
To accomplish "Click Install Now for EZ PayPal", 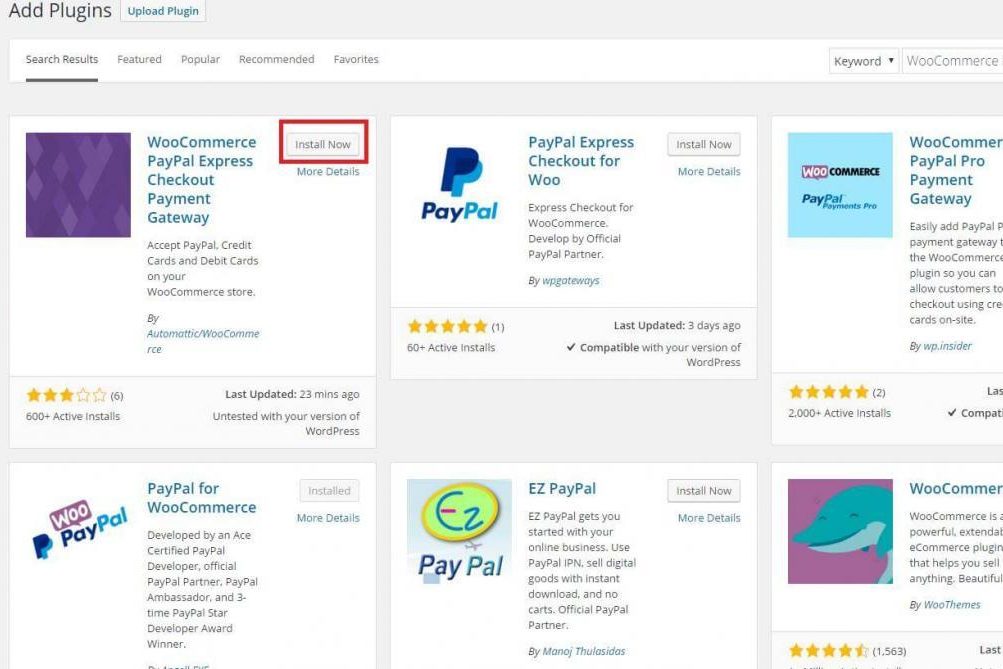I will pyautogui.click(x=704, y=491).
